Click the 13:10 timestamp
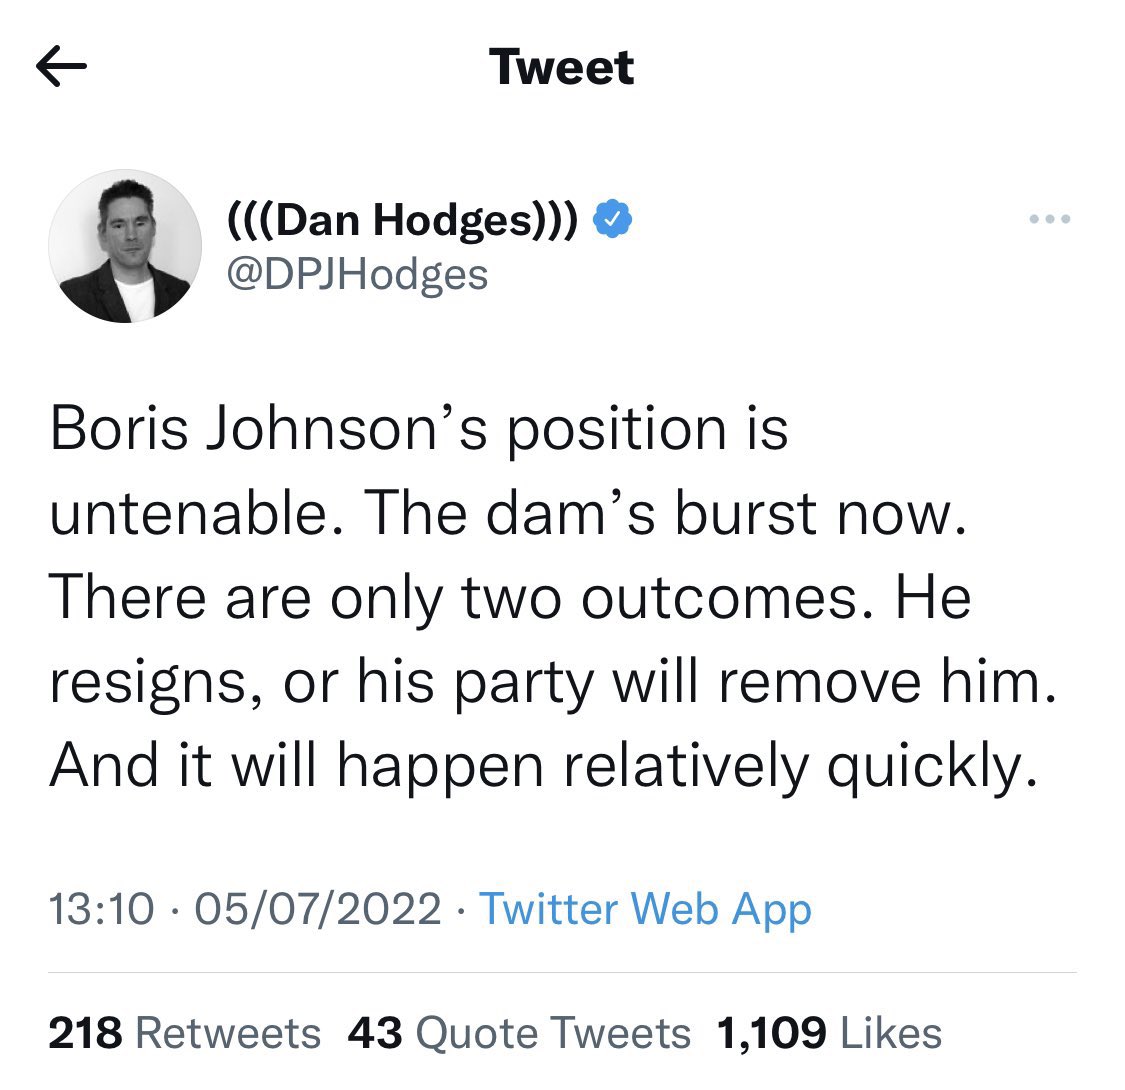 click(101, 908)
